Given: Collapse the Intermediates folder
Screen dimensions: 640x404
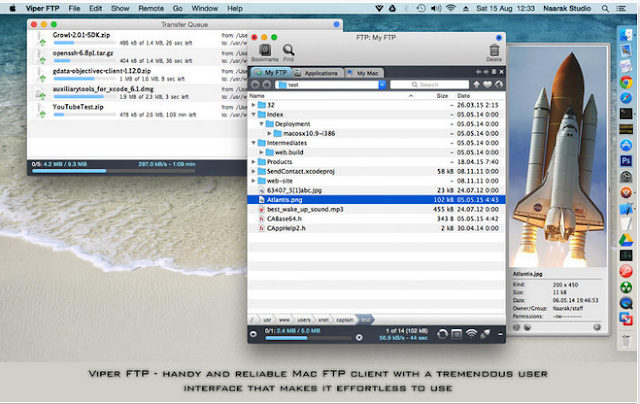Looking at the screenshot, I should 253,143.
